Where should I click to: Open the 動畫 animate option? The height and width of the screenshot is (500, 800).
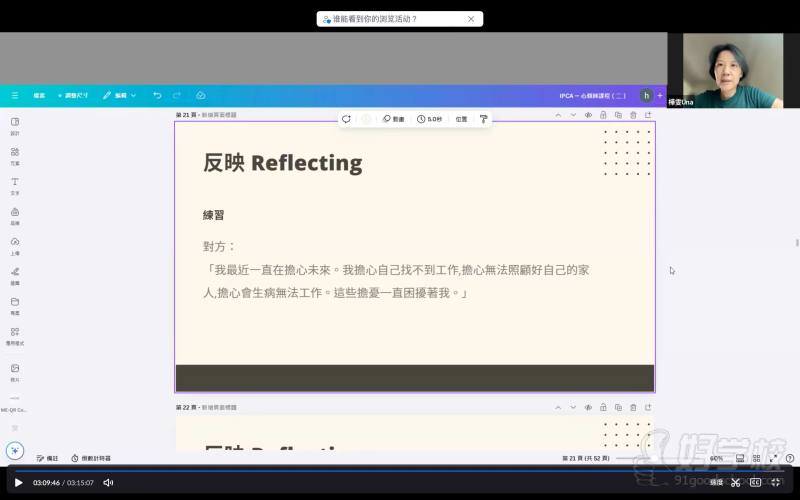coord(393,119)
